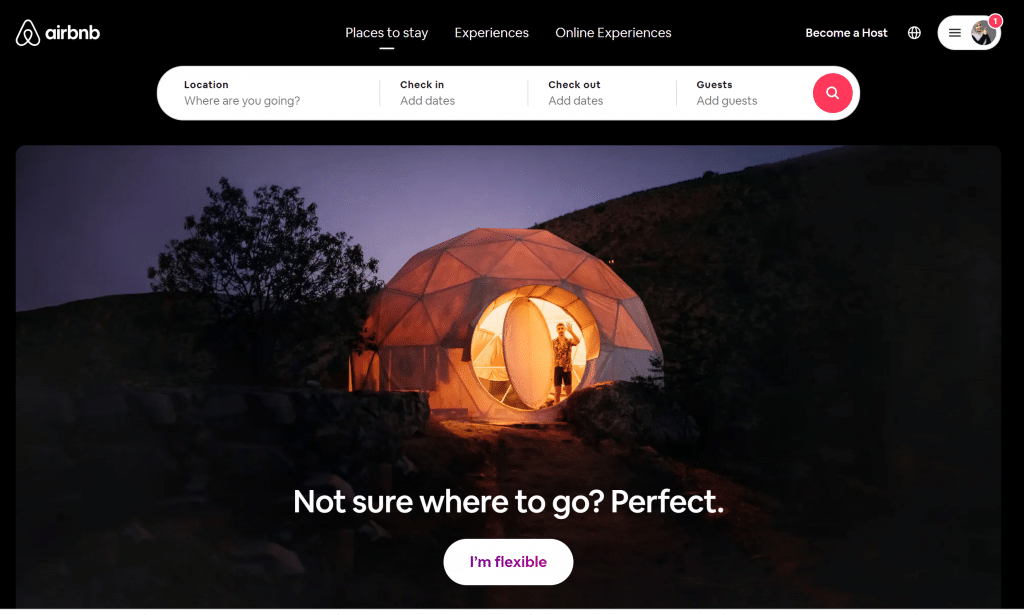Screen dimensions: 1024x615
Task: Click the Where are you going placeholder
Action: click(242, 101)
